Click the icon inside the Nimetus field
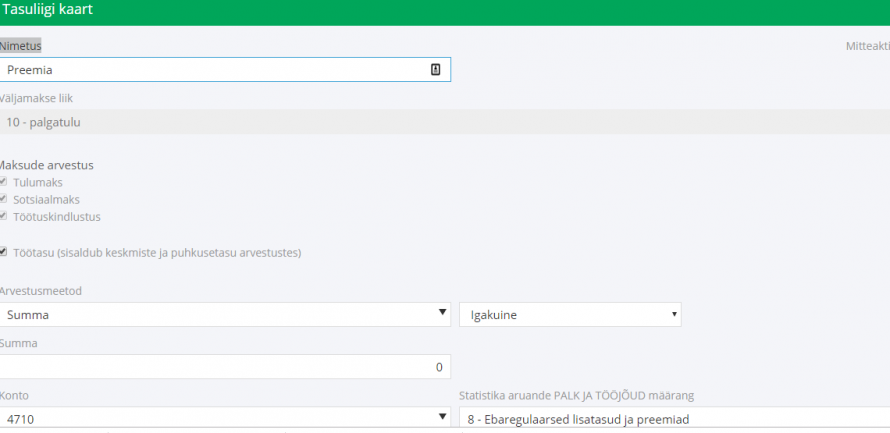The width and height of the screenshot is (890, 433). [435, 70]
